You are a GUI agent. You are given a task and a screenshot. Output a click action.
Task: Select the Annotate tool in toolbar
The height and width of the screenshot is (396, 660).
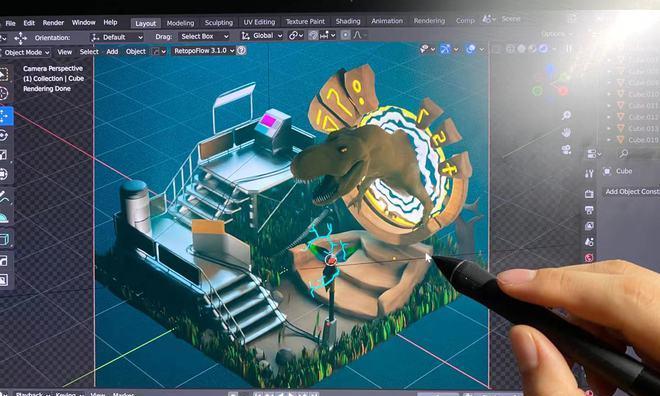click(x=4, y=196)
